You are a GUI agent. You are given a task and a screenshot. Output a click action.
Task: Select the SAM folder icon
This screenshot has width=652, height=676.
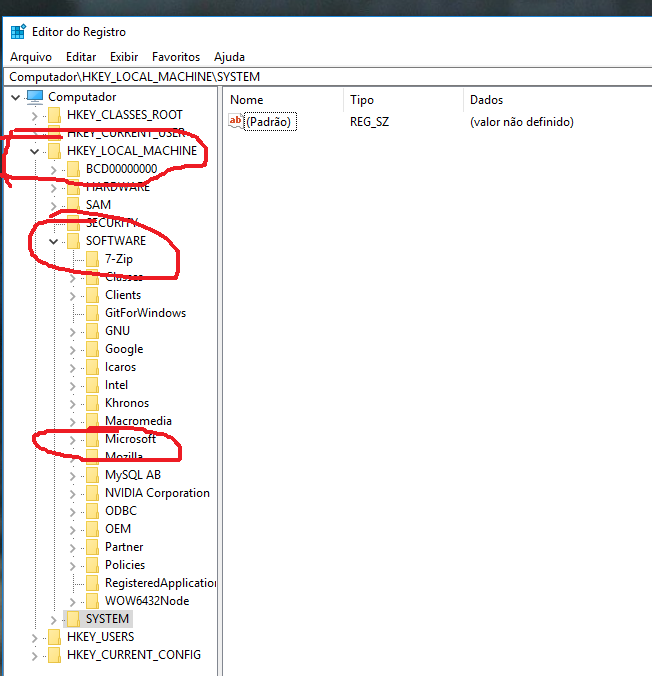click(73, 205)
